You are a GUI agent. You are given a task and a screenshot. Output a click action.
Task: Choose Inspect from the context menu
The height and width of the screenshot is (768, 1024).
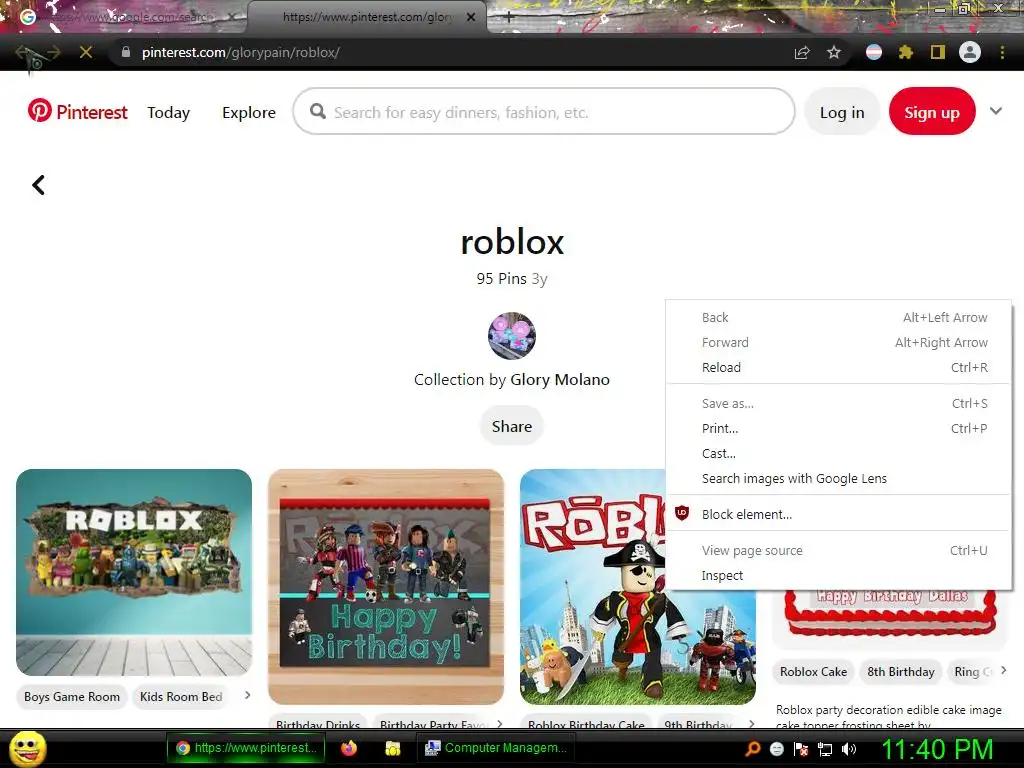click(839, 575)
